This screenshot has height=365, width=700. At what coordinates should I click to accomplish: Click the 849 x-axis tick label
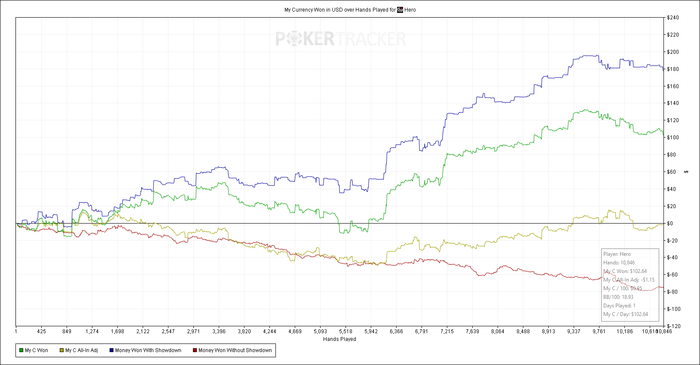[67, 332]
